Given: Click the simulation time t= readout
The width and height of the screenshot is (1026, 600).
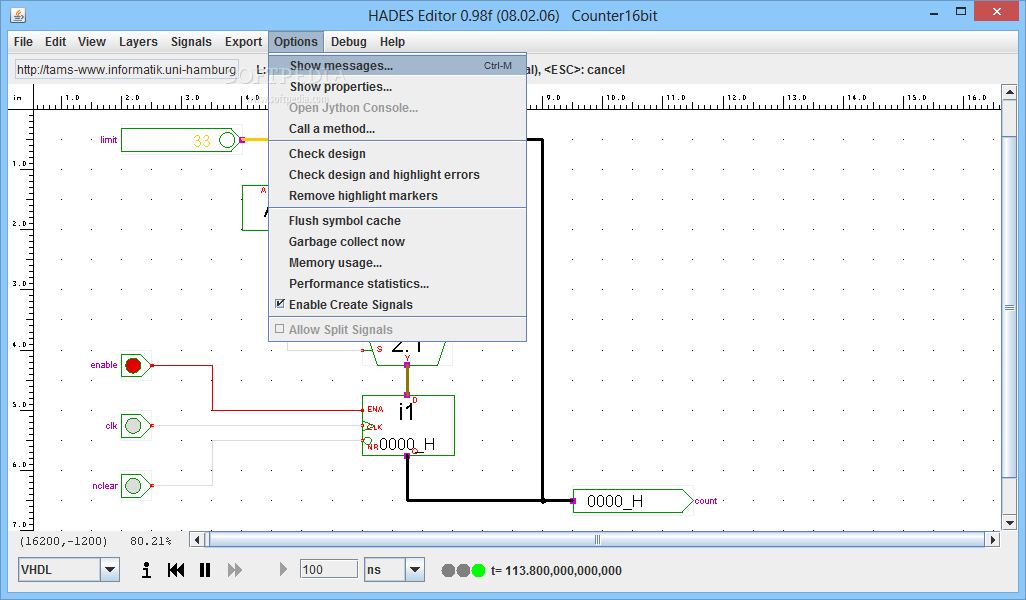Looking at the screenshot, I should click(x=556, y=571).
